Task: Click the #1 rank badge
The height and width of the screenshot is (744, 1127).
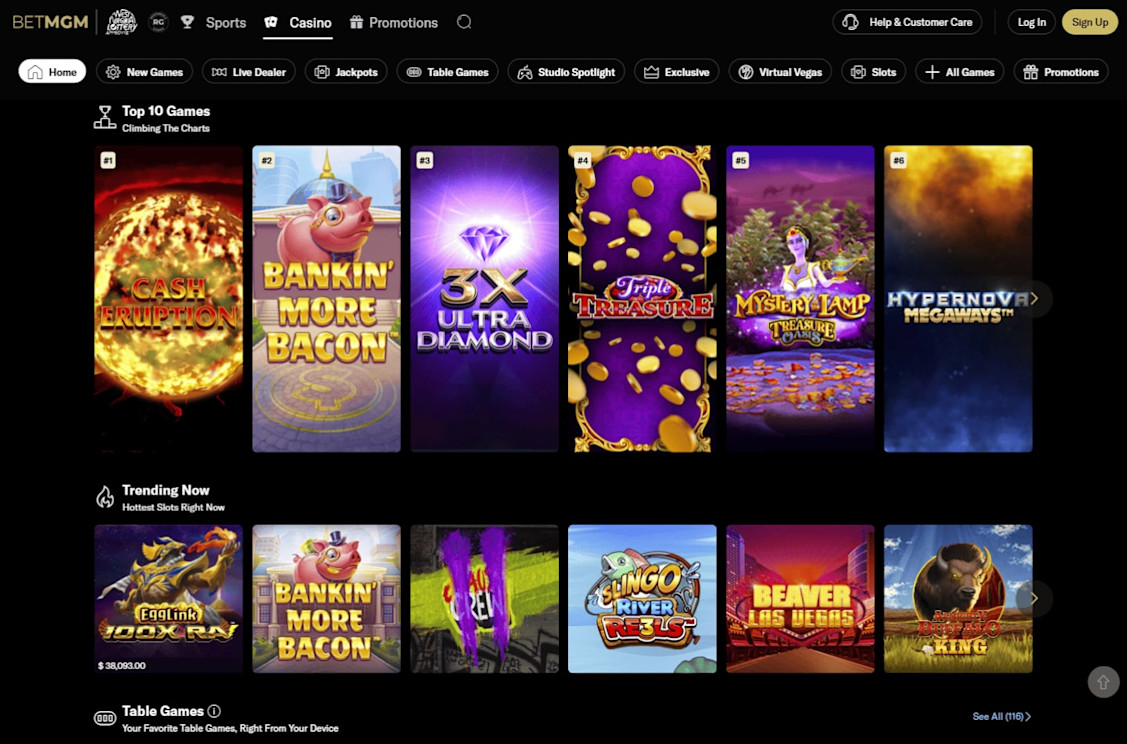Action: click(x=108, y=160)
